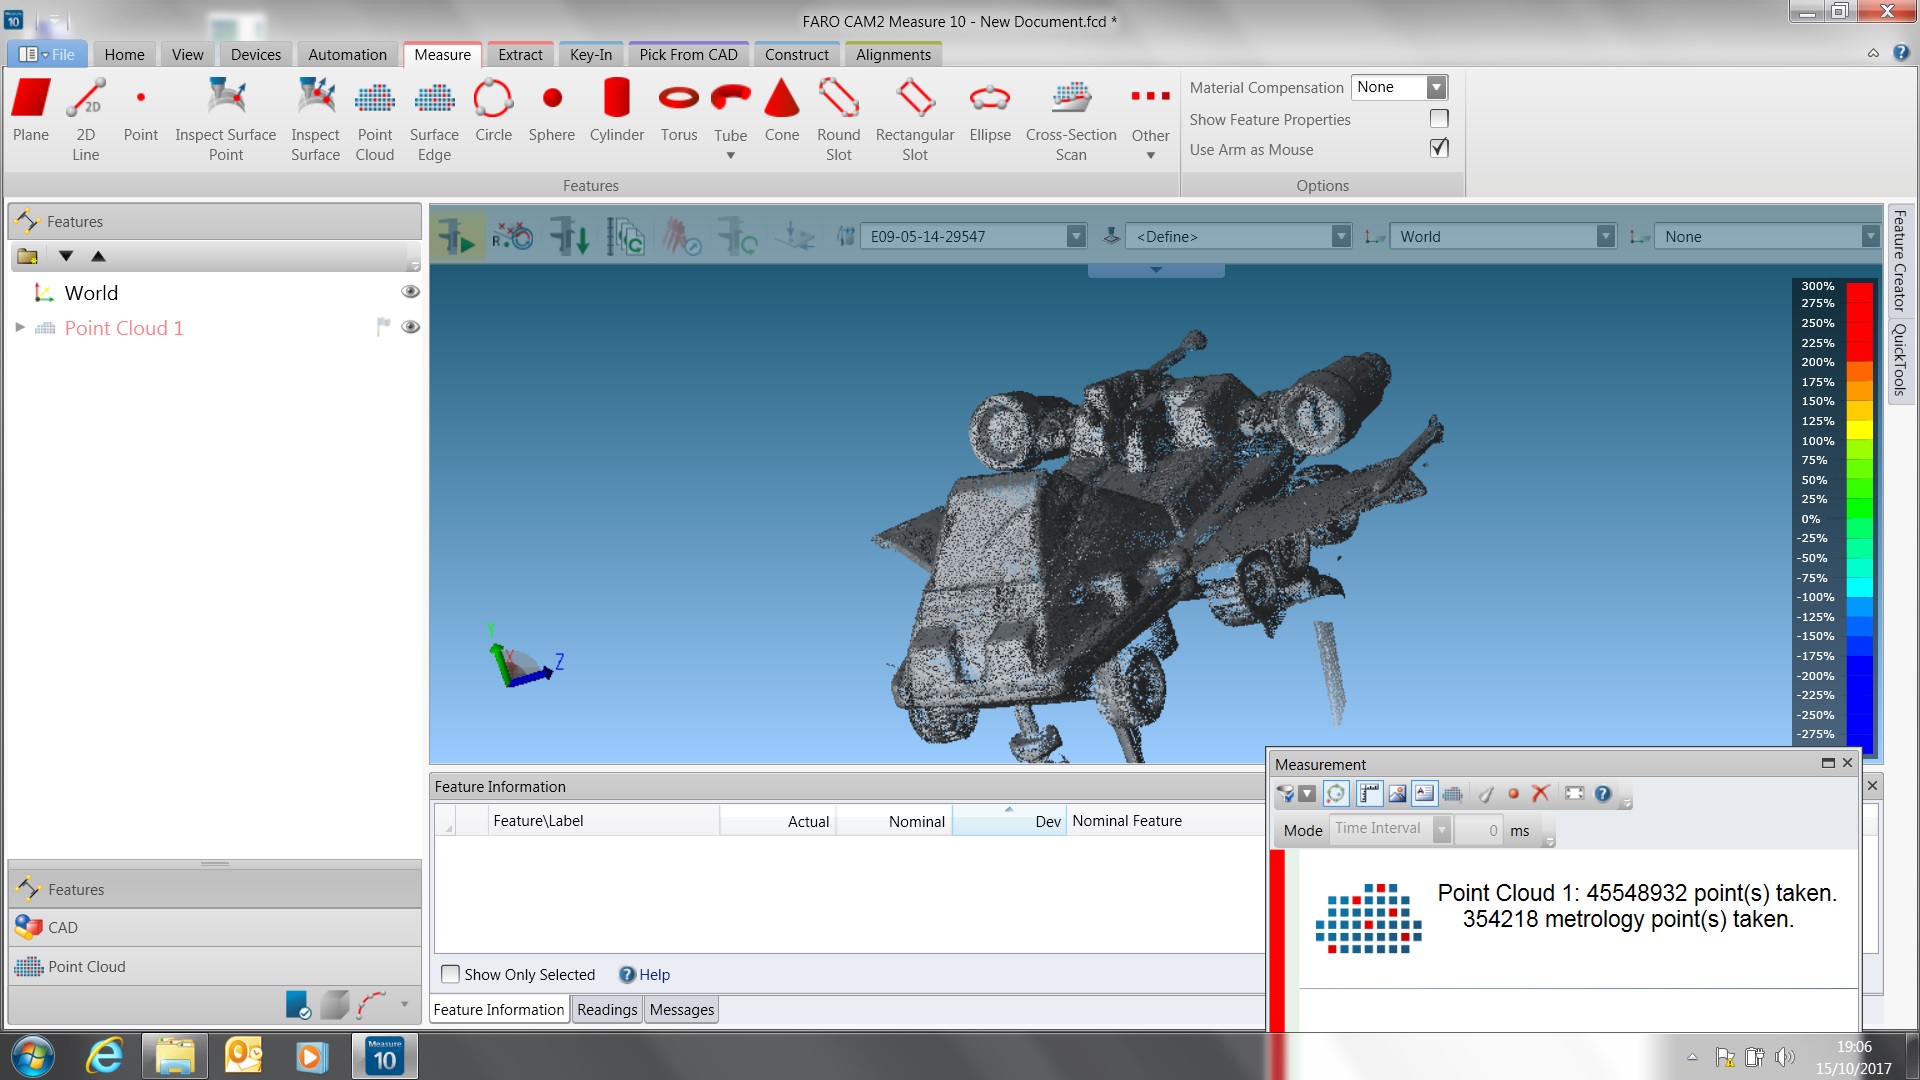Select the Surface Edge tool
Screen dimensions: 1920x1080
(x=434, y=119)
